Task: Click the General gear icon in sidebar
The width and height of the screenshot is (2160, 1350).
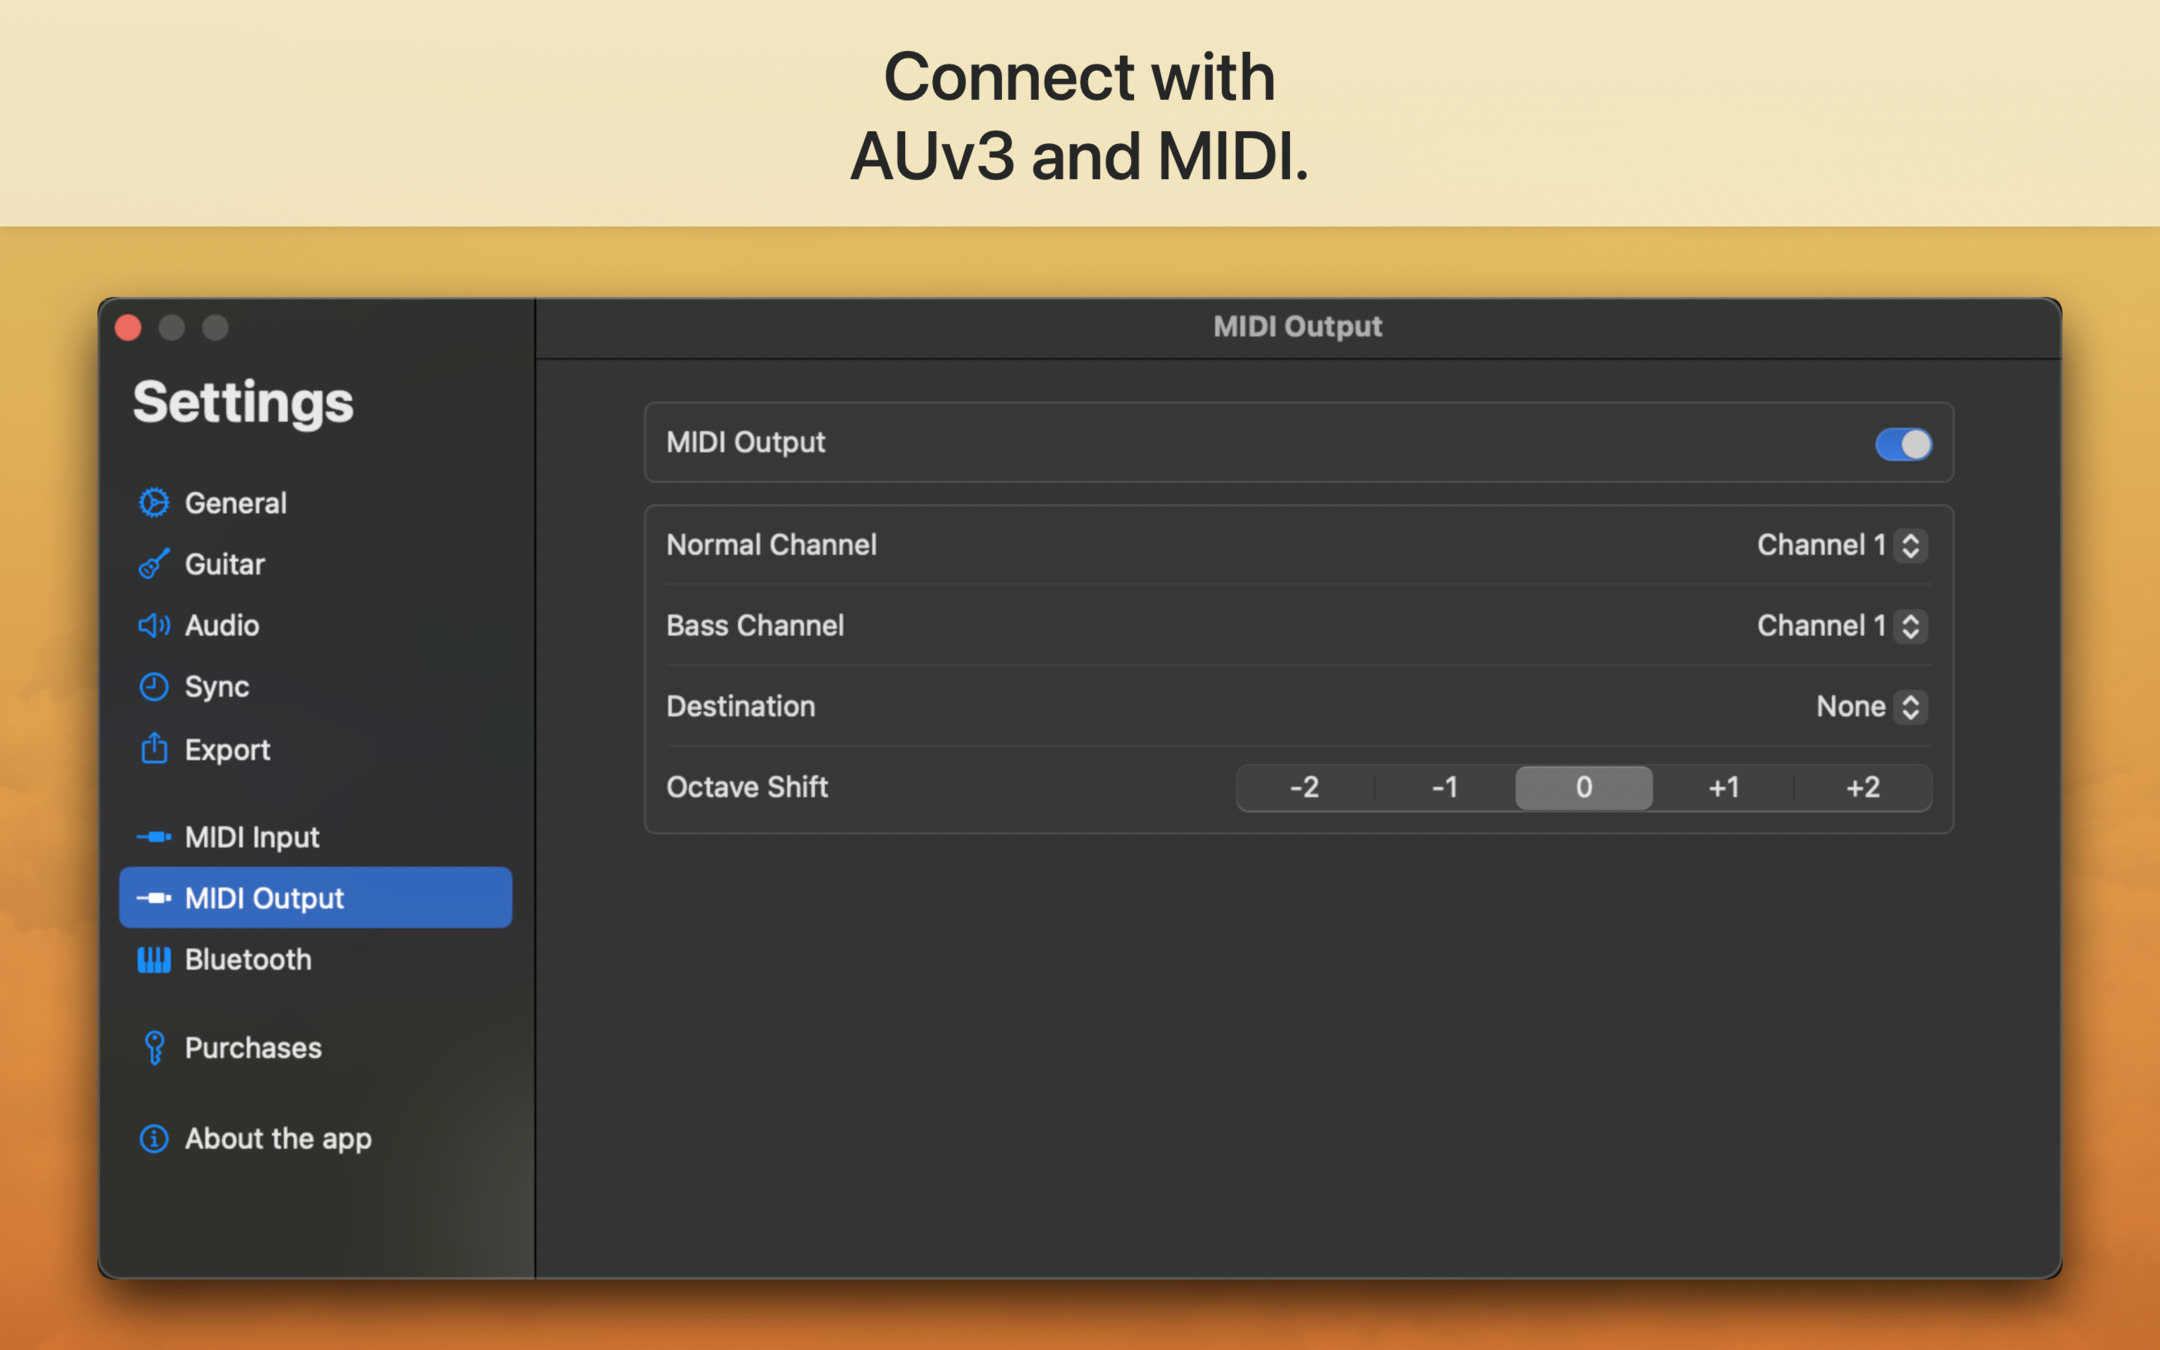Action: [x=153, y=503]
